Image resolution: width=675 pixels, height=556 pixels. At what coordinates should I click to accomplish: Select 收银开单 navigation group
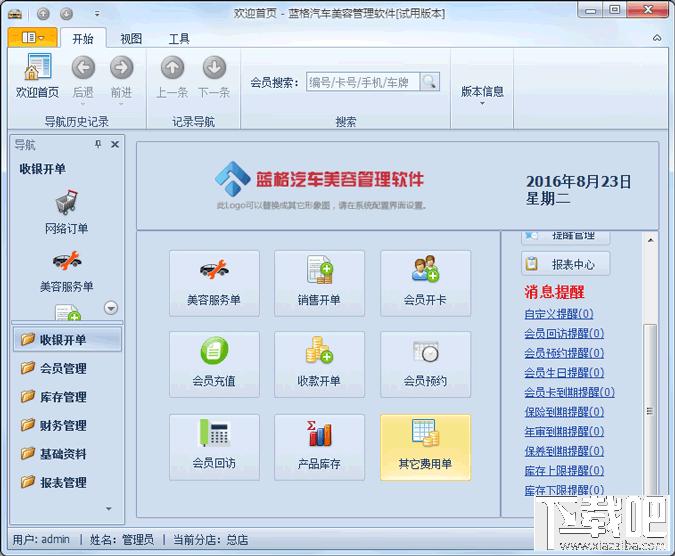(x=68, y=340)
